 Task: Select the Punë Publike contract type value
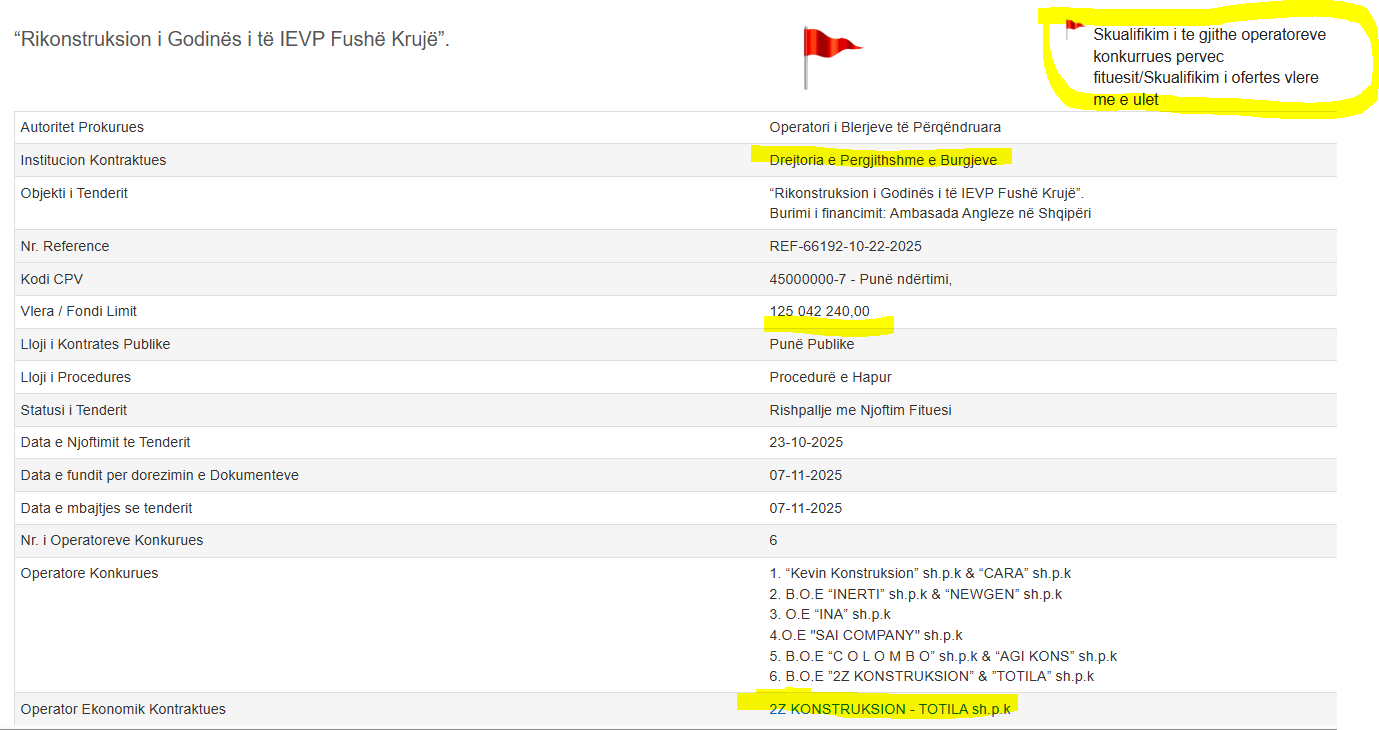tap(811, 344)
